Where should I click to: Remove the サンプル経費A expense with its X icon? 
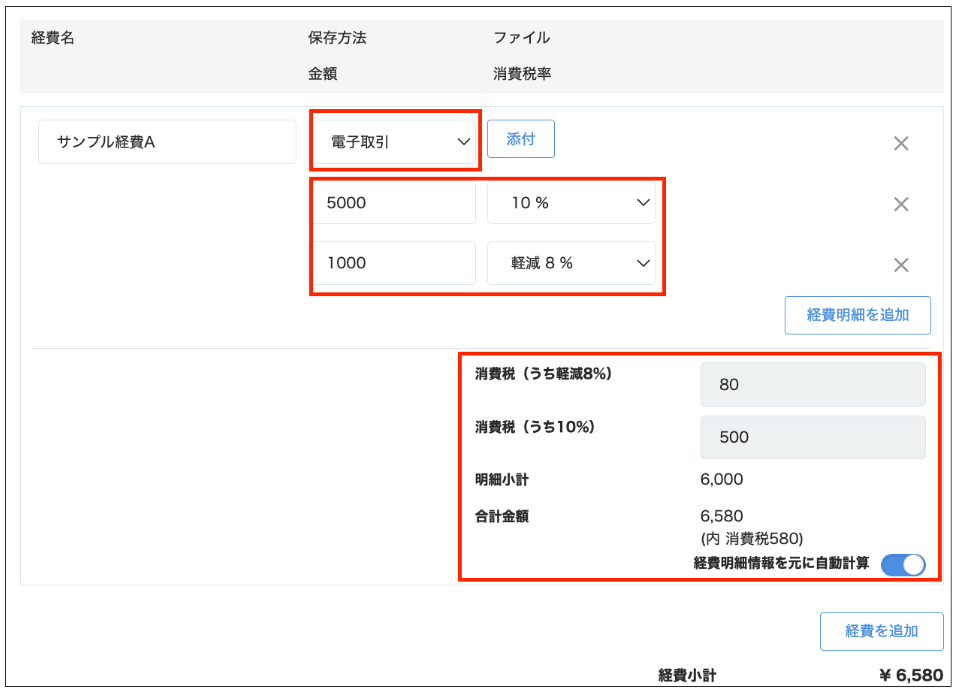(900, 143)
